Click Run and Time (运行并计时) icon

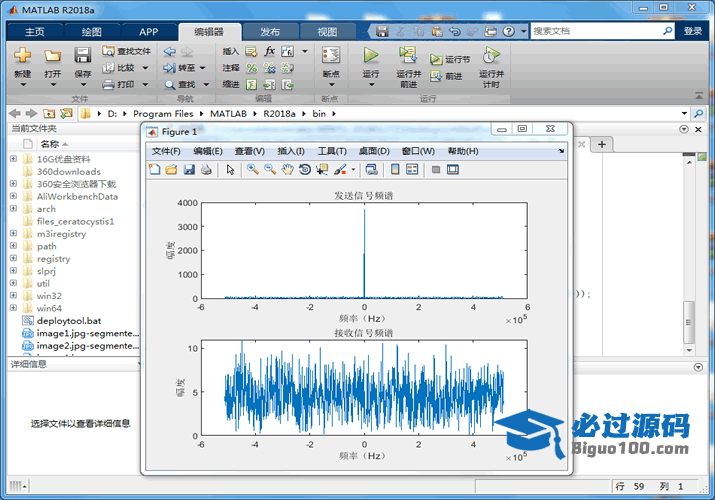coord(491,55)
